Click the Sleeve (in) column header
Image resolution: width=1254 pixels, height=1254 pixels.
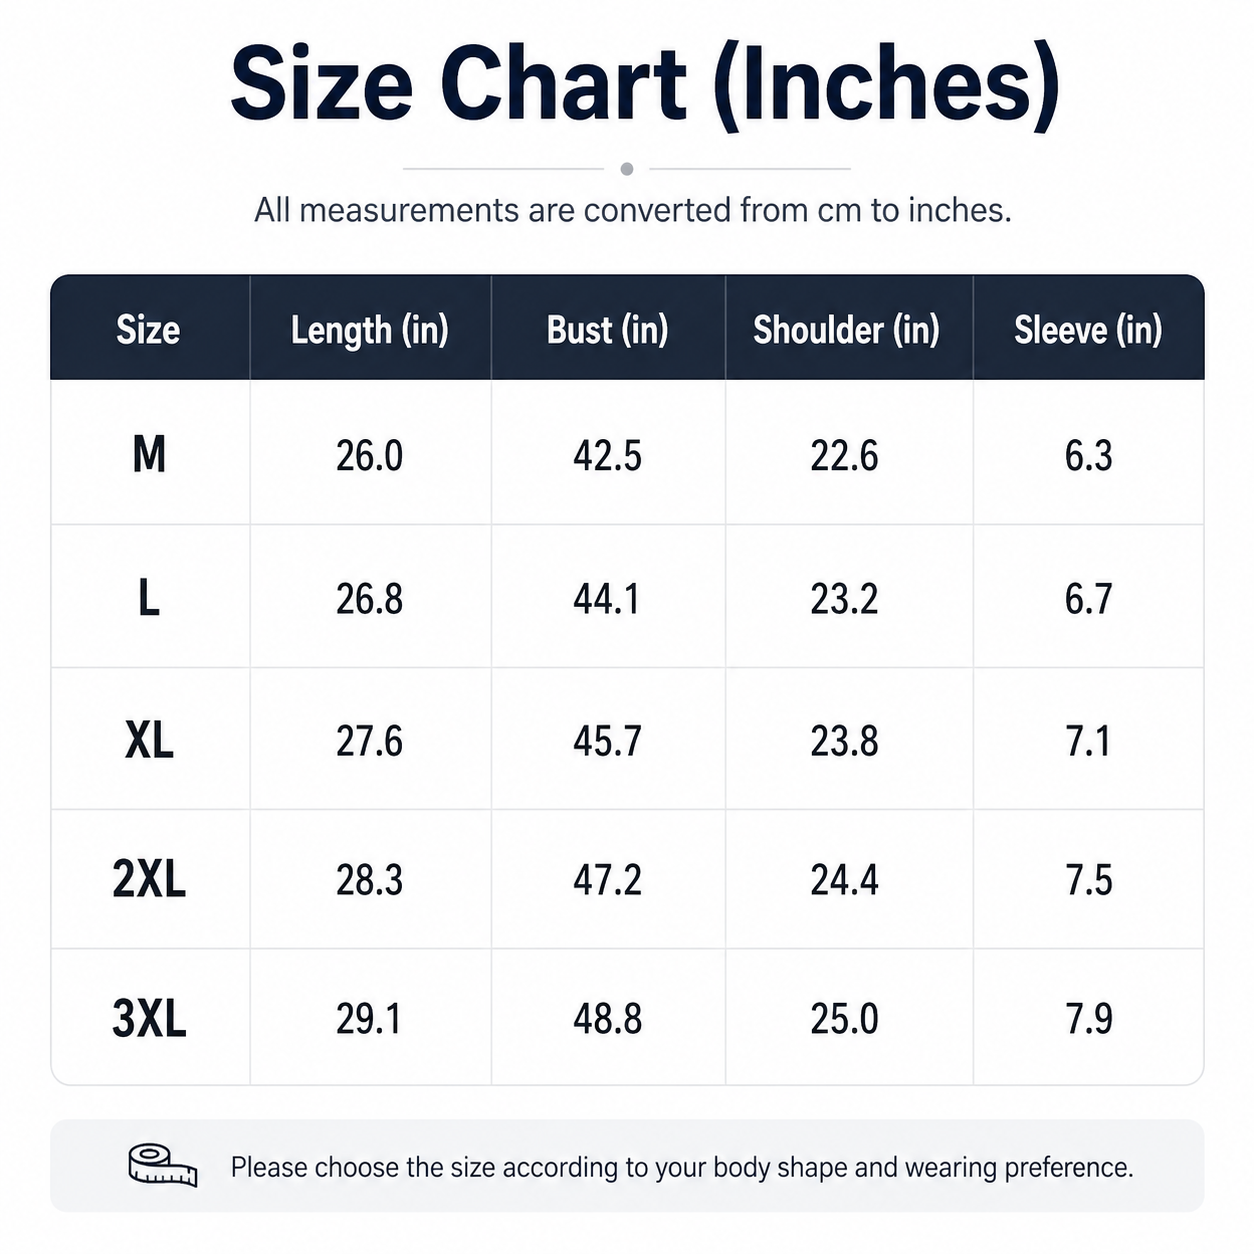click(1088, 330)
